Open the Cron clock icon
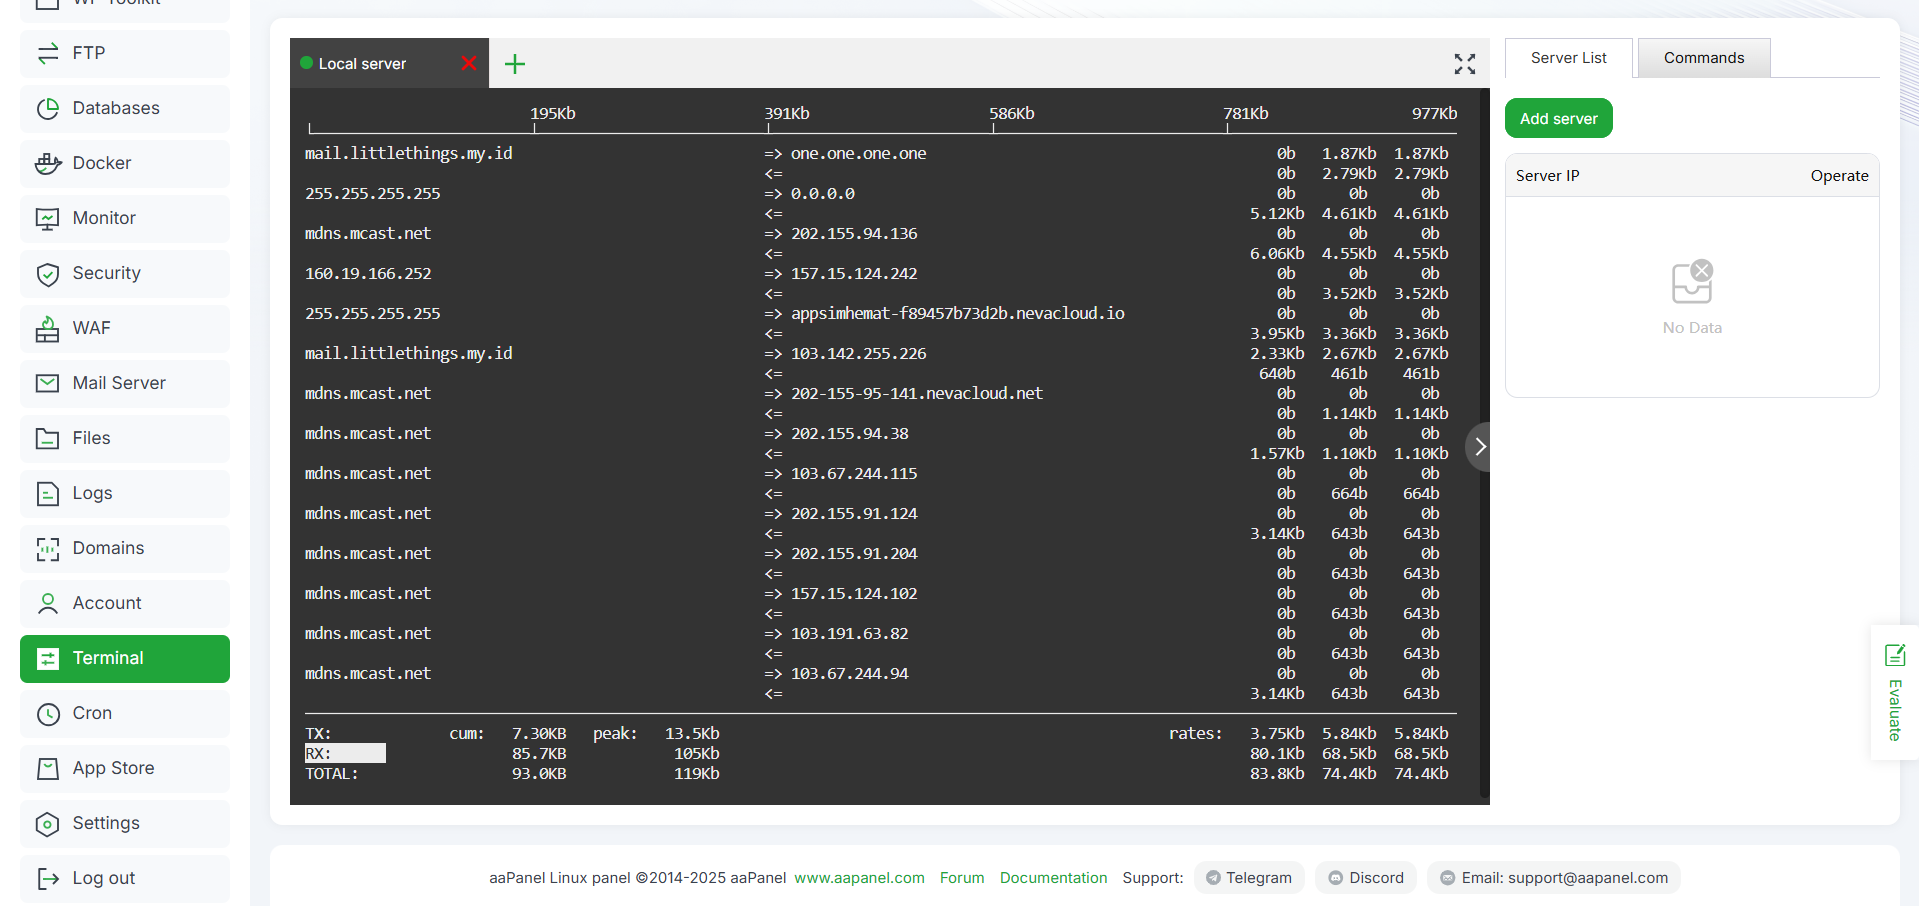1919x906 pixels. tap(48, 713)
